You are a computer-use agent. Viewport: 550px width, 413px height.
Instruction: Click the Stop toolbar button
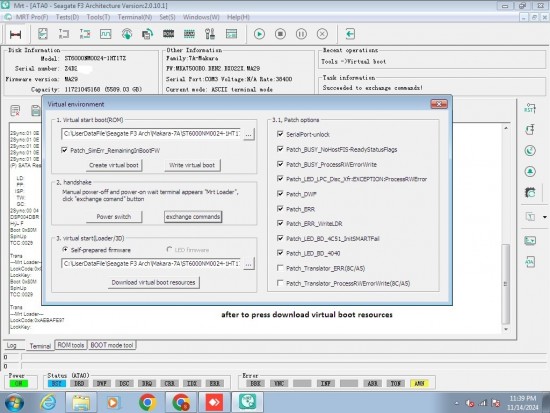click(280, 34)
